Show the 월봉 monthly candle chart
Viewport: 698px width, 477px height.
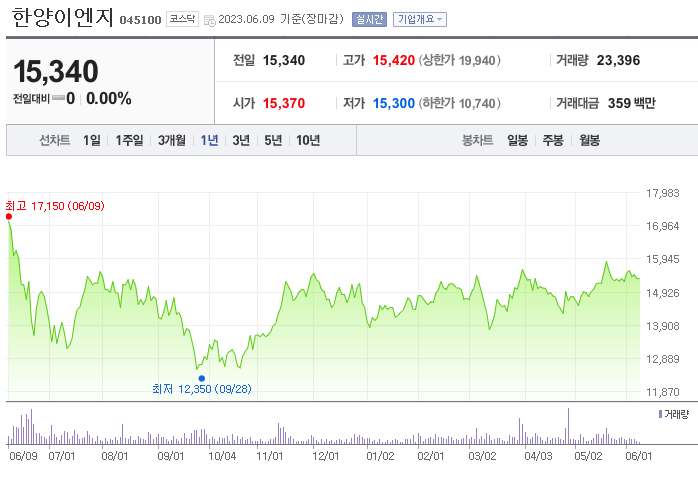[x=589, y=141]
